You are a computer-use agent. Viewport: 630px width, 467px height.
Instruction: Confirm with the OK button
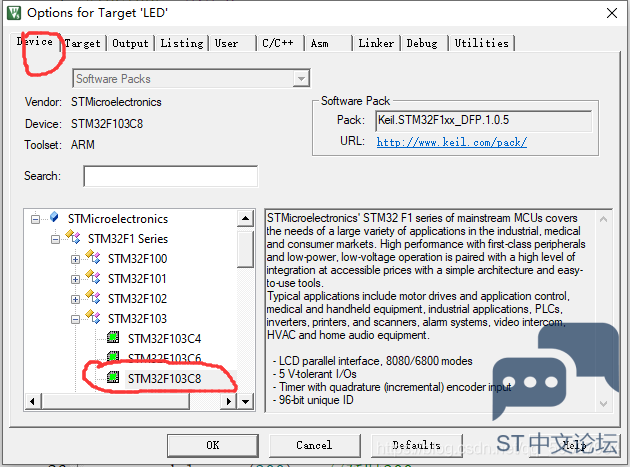[x=213, y=445]
